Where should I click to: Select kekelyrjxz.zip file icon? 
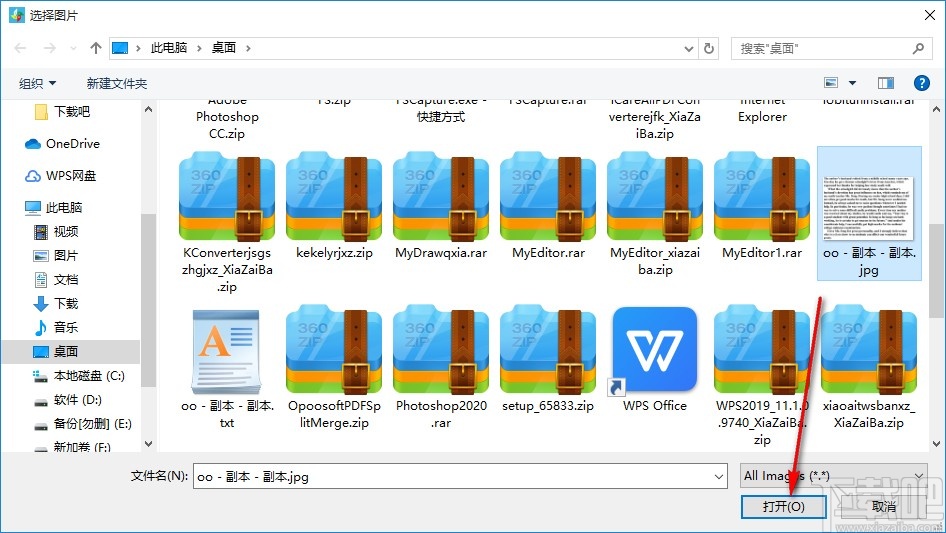click(334, 196)
